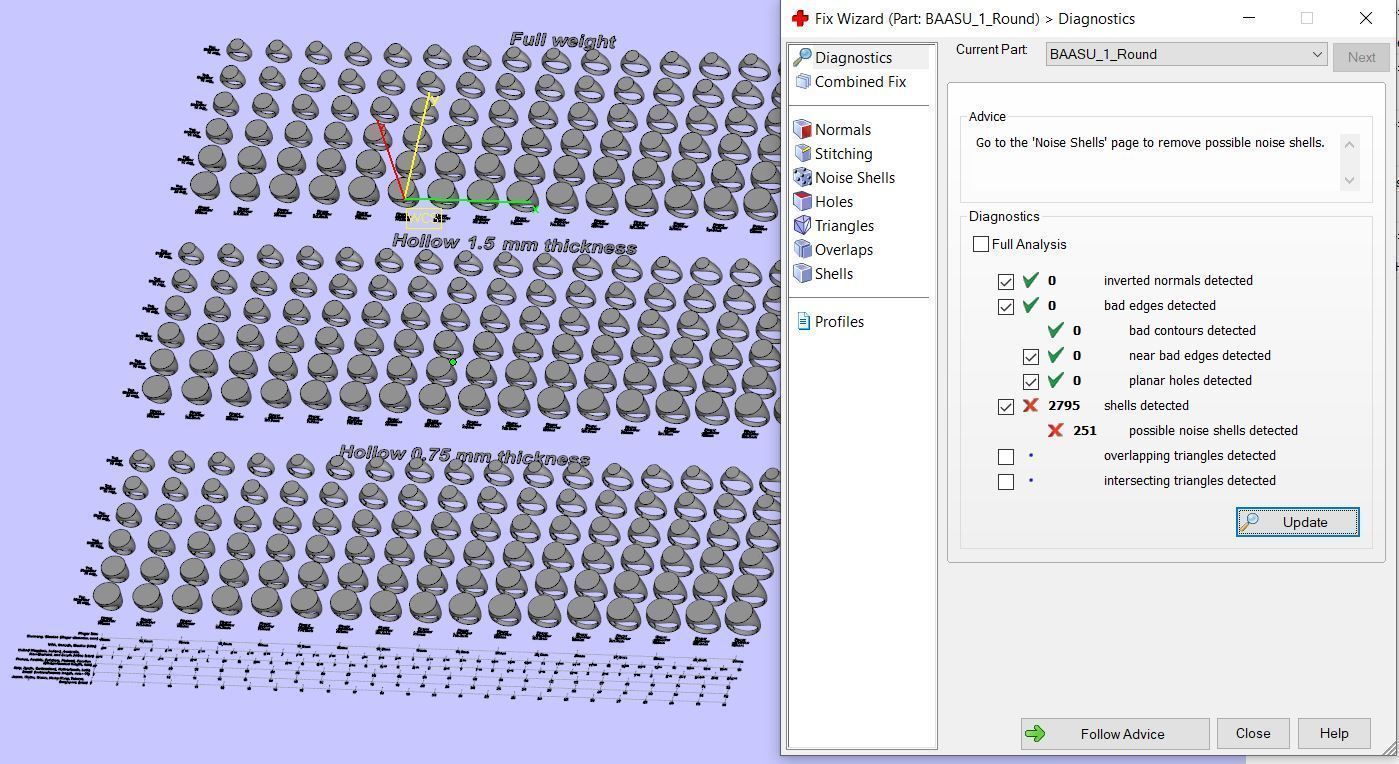
Task: Uncheck bad edges detection
Action: 1006,307
